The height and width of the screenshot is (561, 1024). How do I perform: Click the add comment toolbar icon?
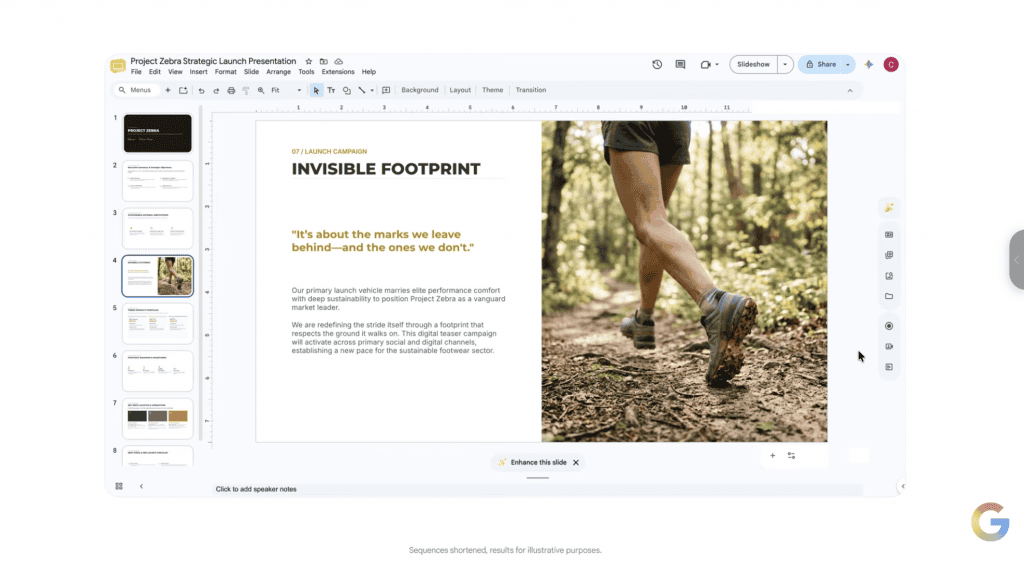[386, 90]
